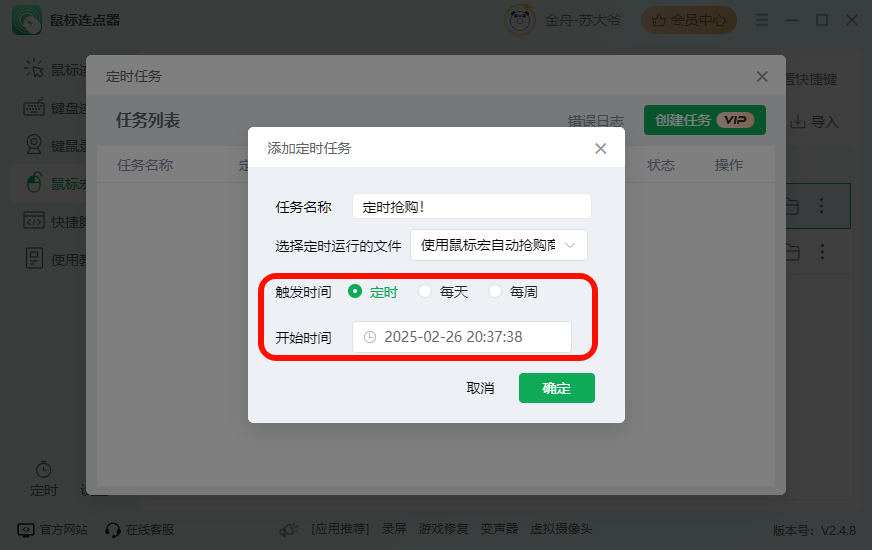Open 在线客服 headset support
872x550 pixels.
coord(140,529)
